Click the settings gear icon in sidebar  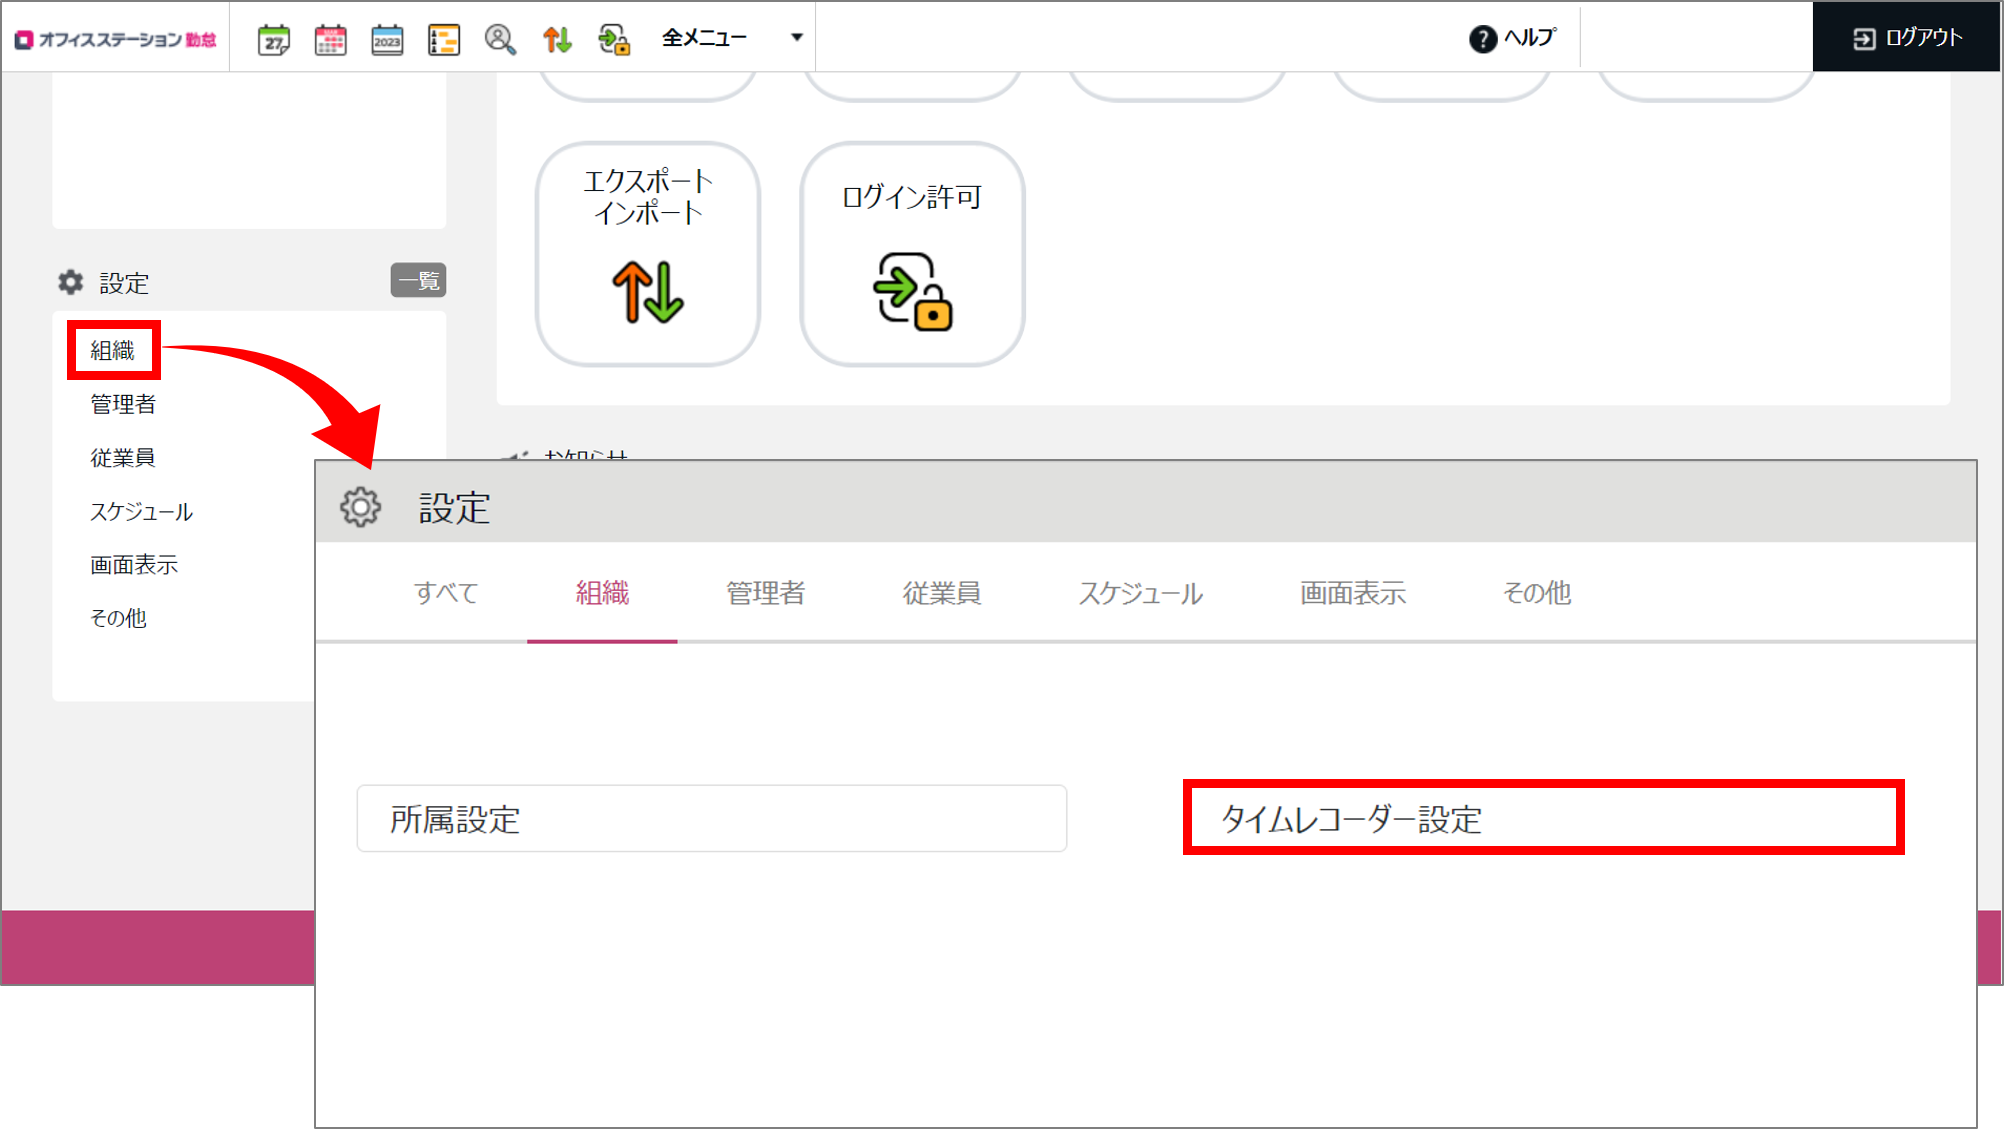pos(70,282)
